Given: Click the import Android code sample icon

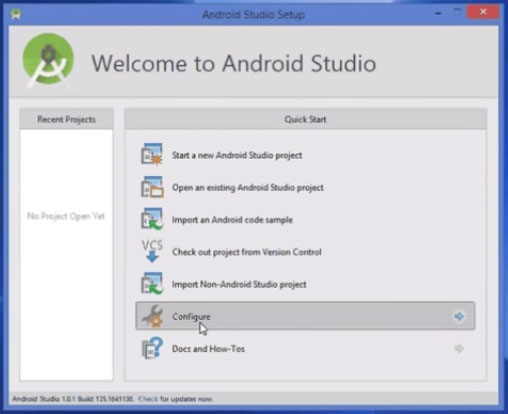Looking at the screenshot, I should pos(152,219).
